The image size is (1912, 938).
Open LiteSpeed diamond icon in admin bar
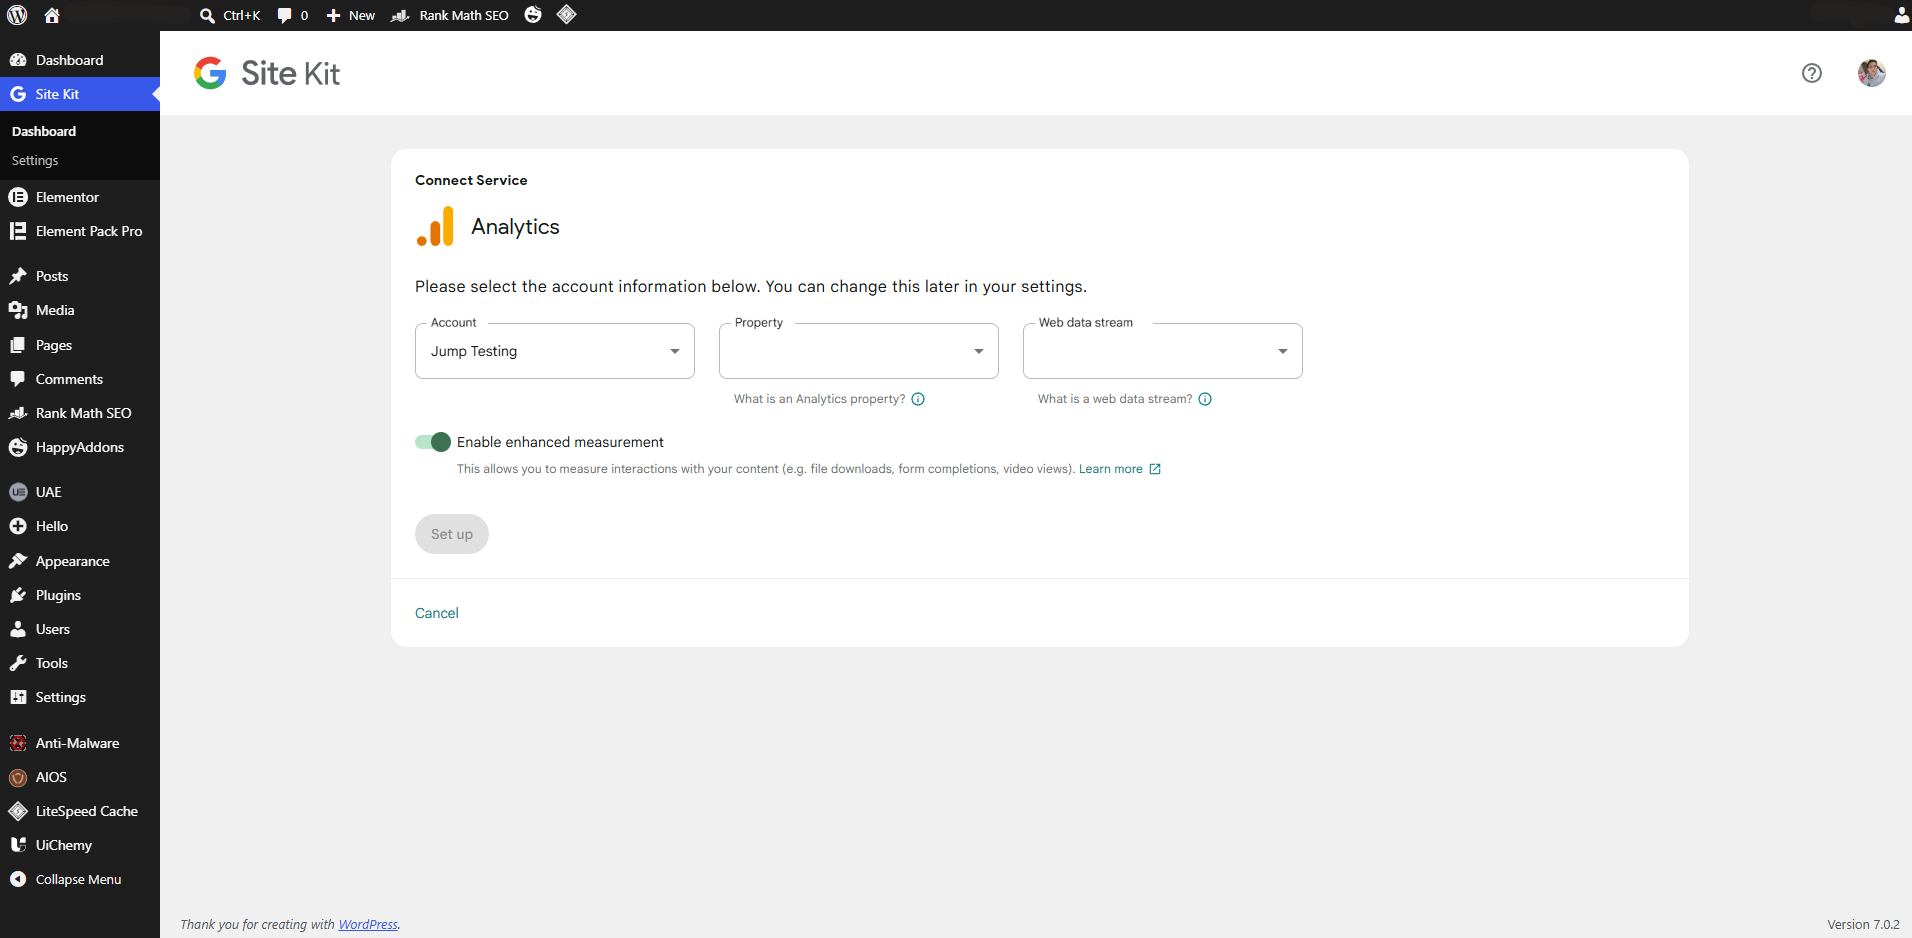pyautogui.click(x=567, y=15)
